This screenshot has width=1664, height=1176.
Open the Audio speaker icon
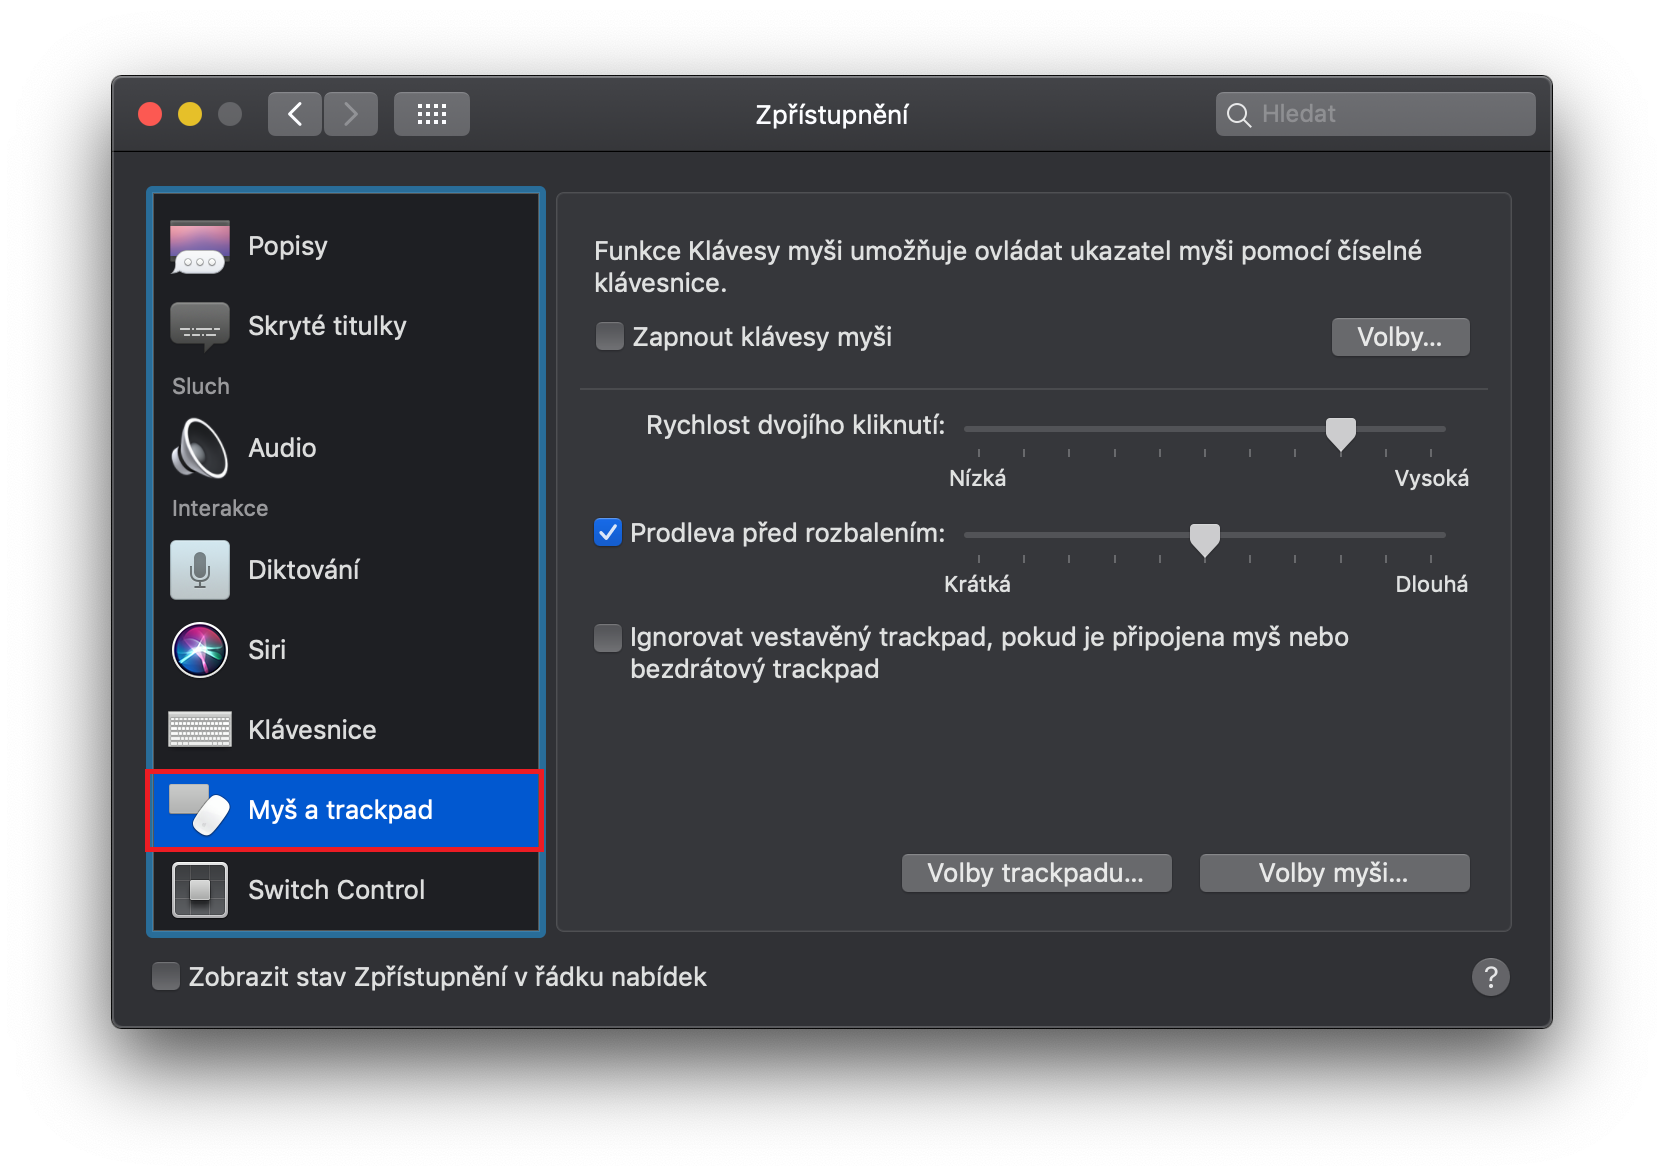(200, 448)
